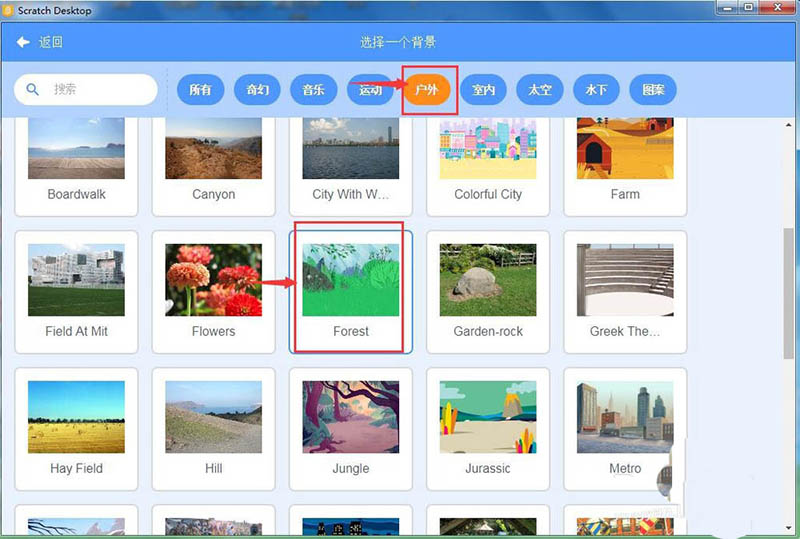Select the 图案 category filter
The width and height of the screenshot is (800, 539).
click(x=653, y=89)
